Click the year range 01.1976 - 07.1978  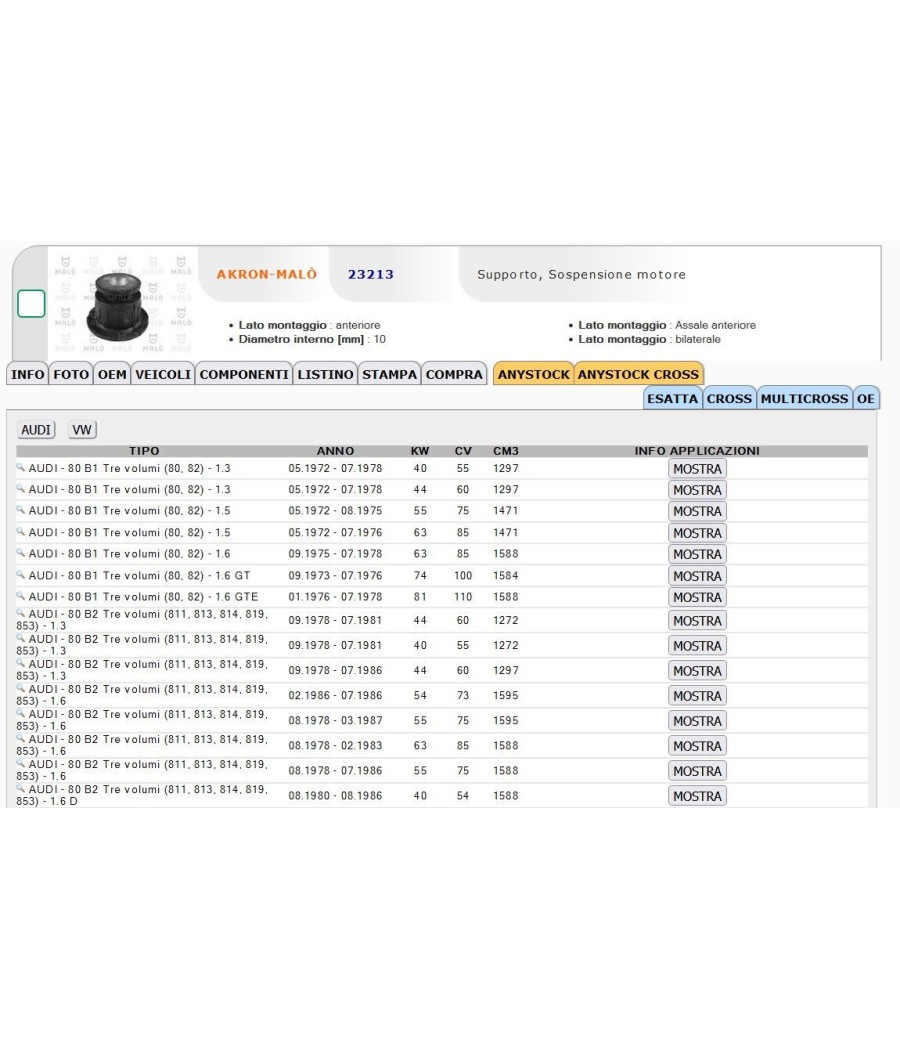335,597
